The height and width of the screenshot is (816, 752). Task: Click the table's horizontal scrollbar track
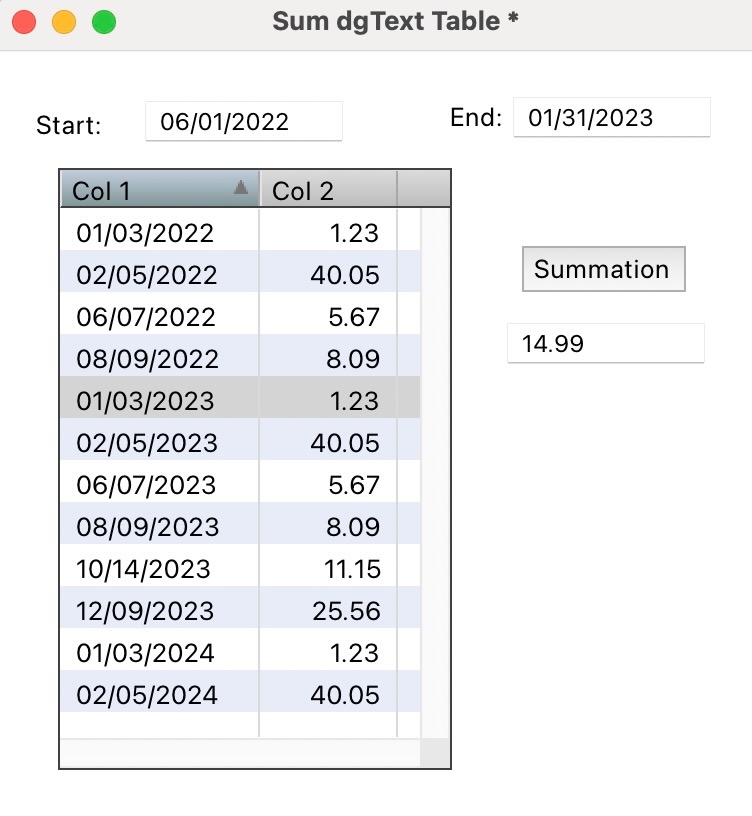[240, 753]
